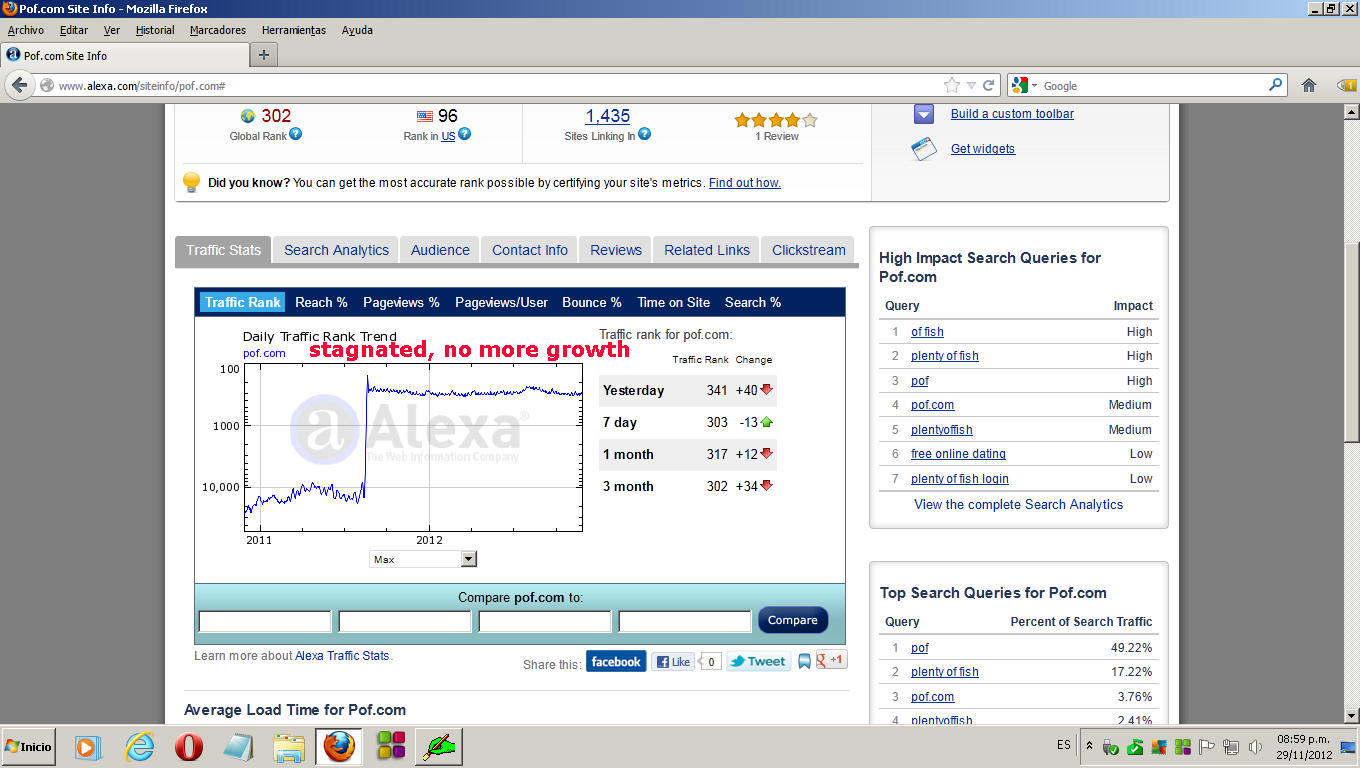Viewport: 1360px width, 768px height.
Task: Click the Alexa Traffic Stats link
Action: click(342, 656)
